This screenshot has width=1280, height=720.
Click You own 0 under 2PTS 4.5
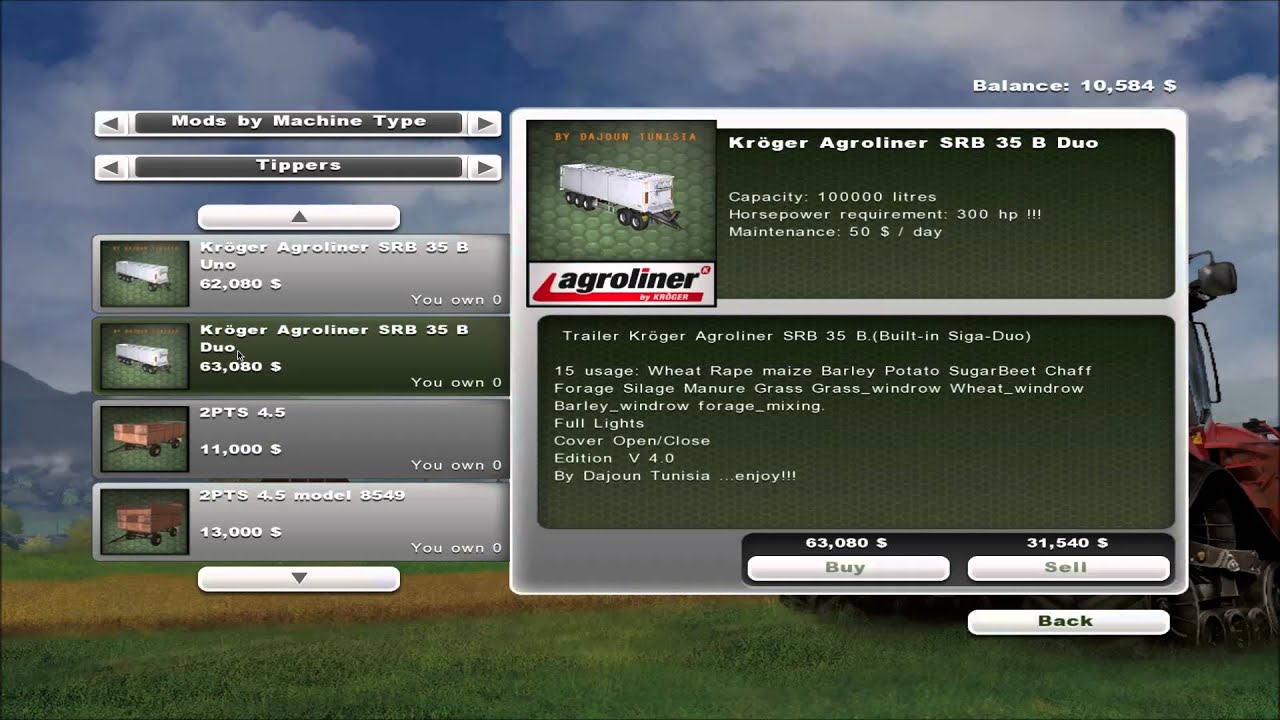(x=456, y=465)
